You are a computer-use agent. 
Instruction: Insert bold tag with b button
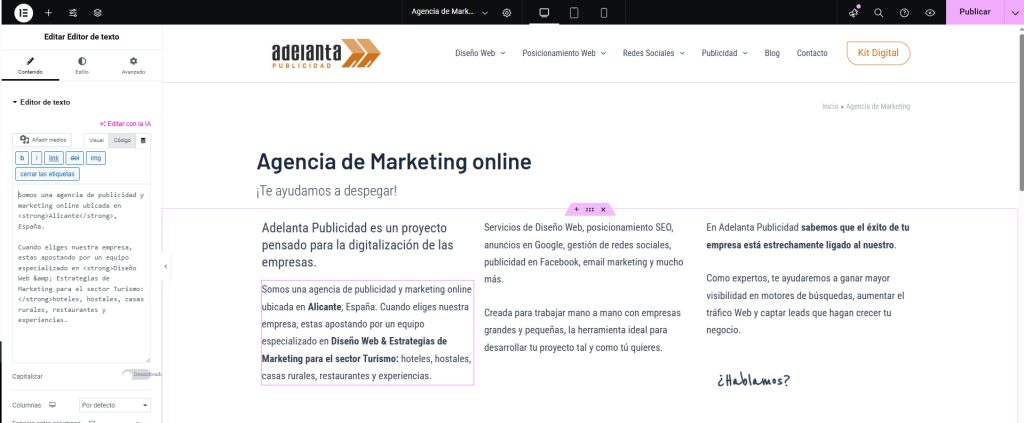click(22, 158)
